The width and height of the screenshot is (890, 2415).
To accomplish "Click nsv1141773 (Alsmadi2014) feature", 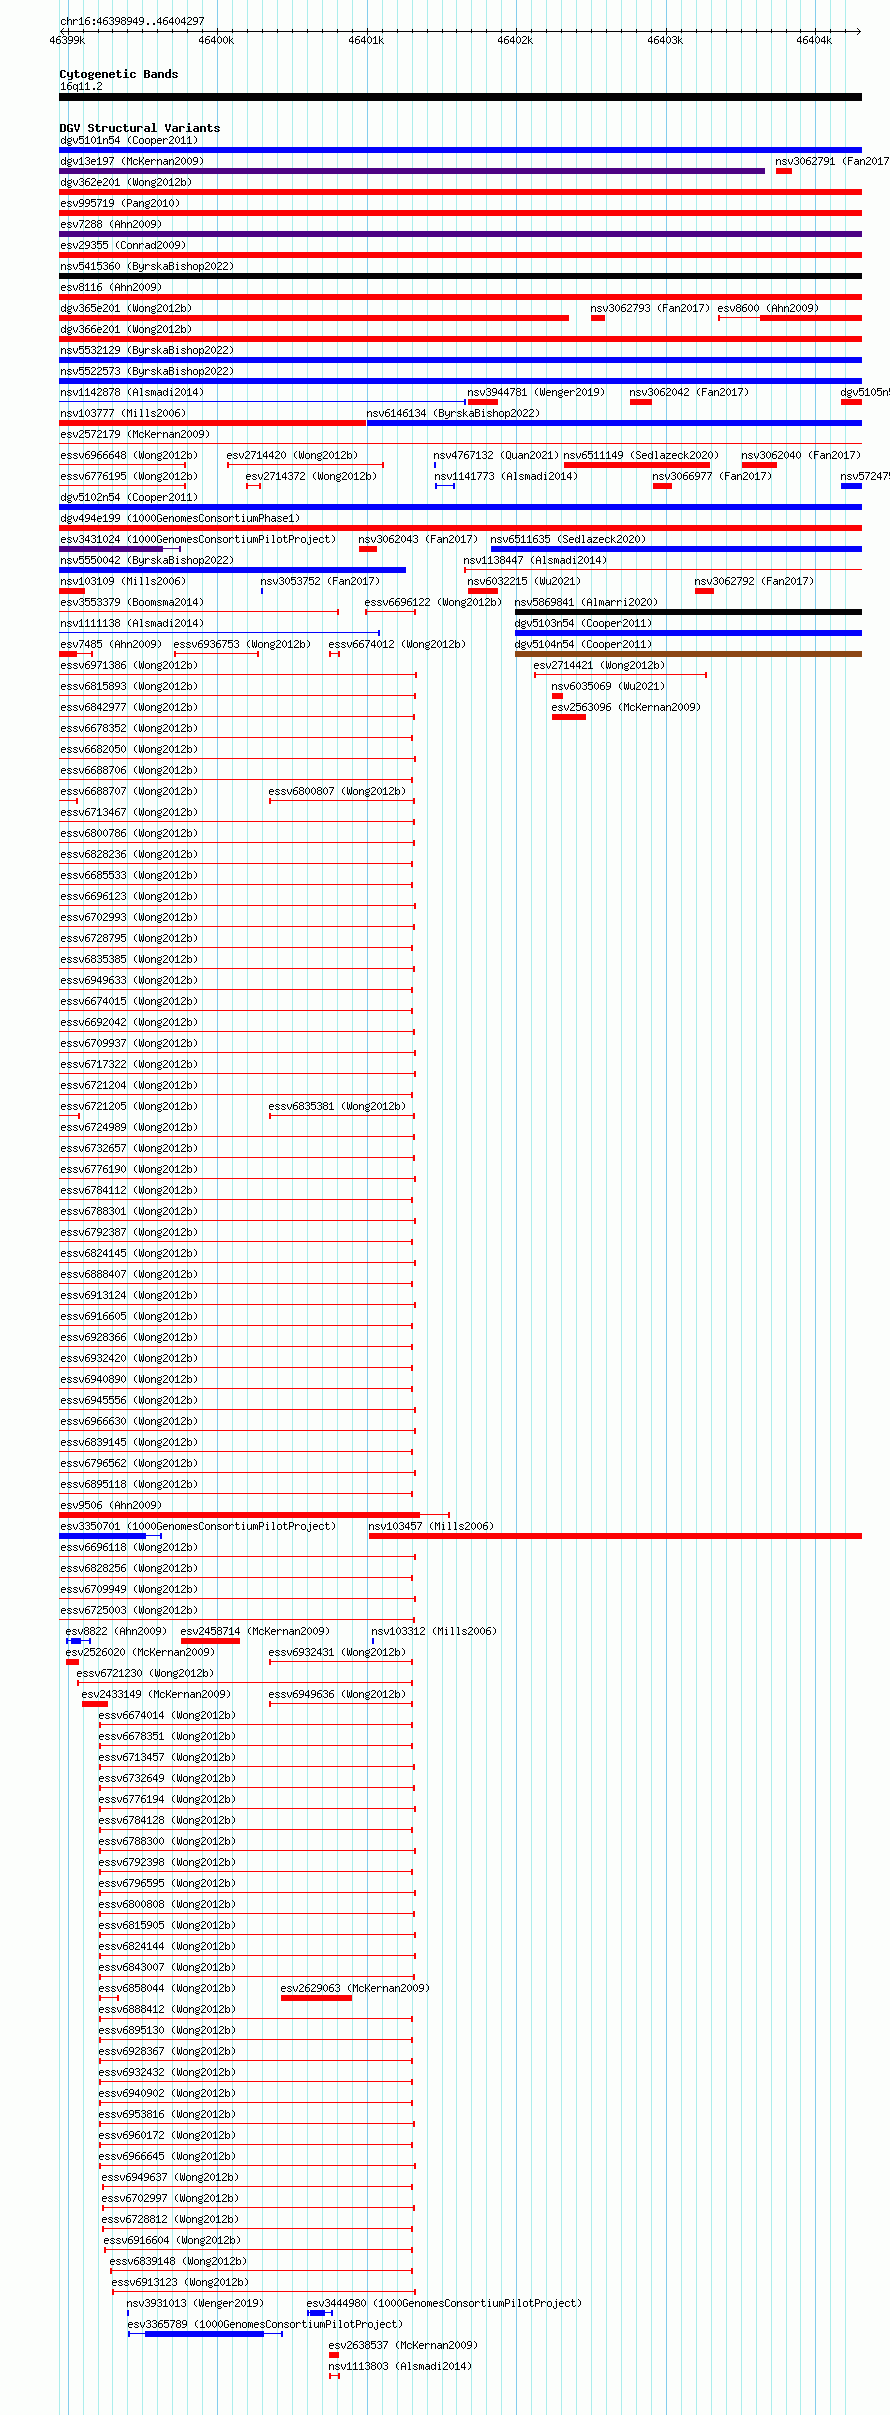I will 445,486.
